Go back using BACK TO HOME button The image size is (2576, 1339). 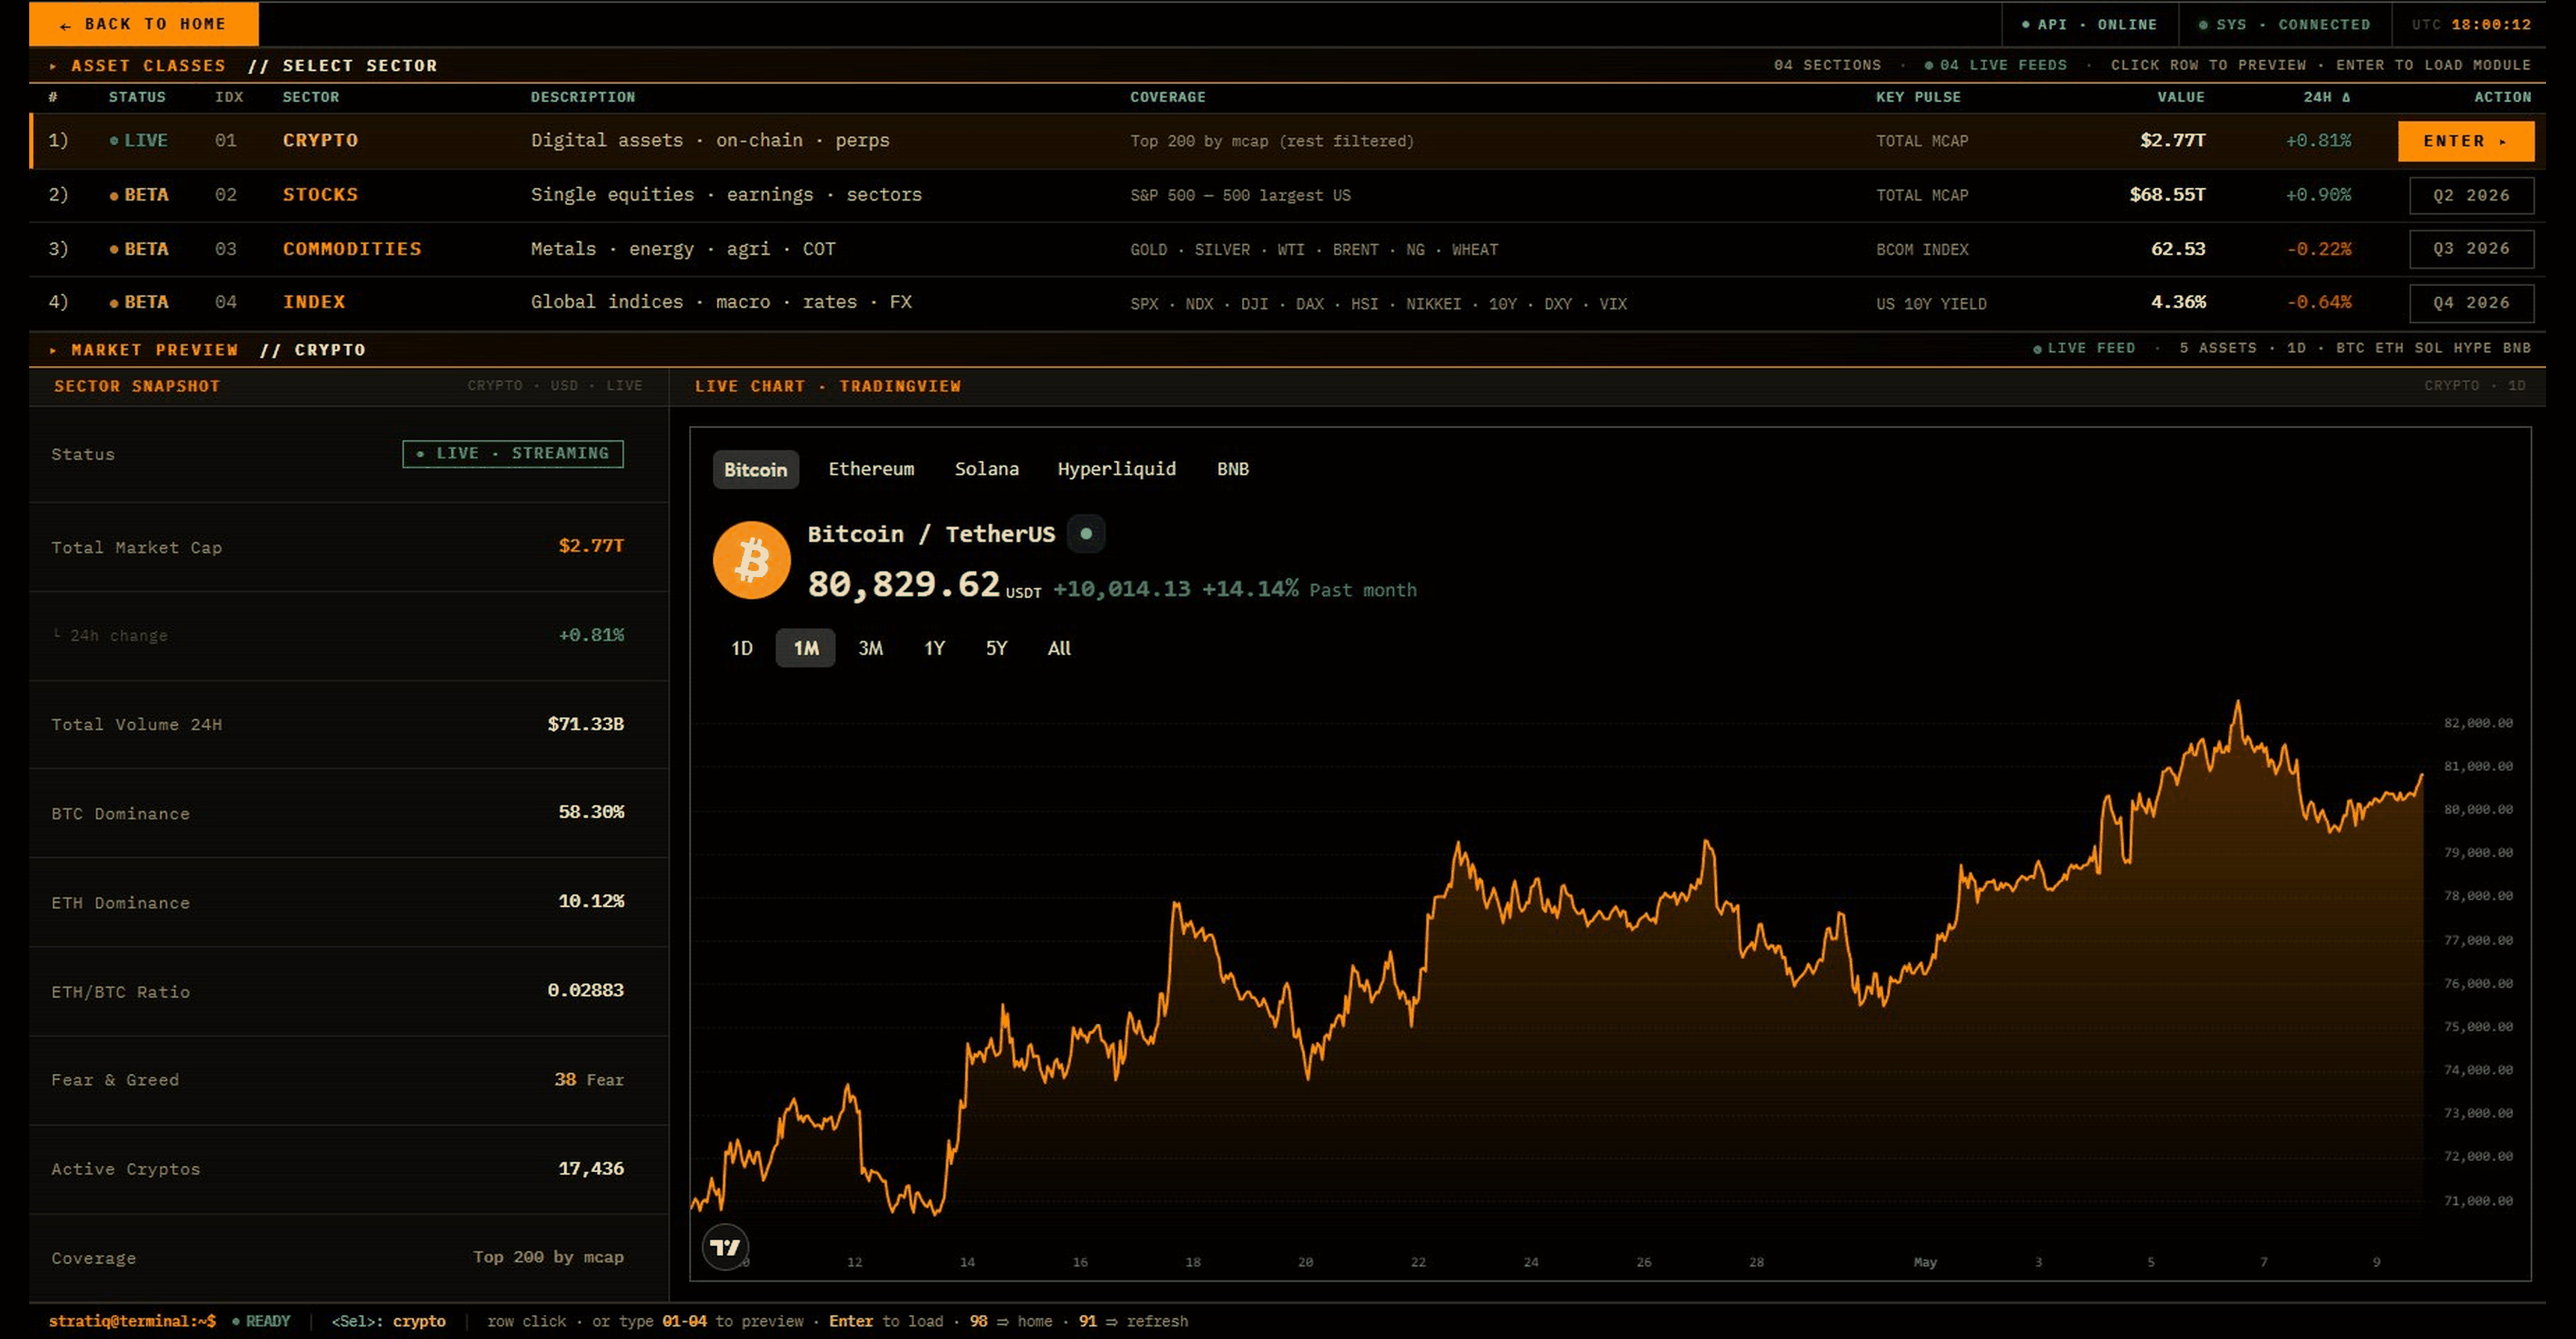click(x=144, y=24)
